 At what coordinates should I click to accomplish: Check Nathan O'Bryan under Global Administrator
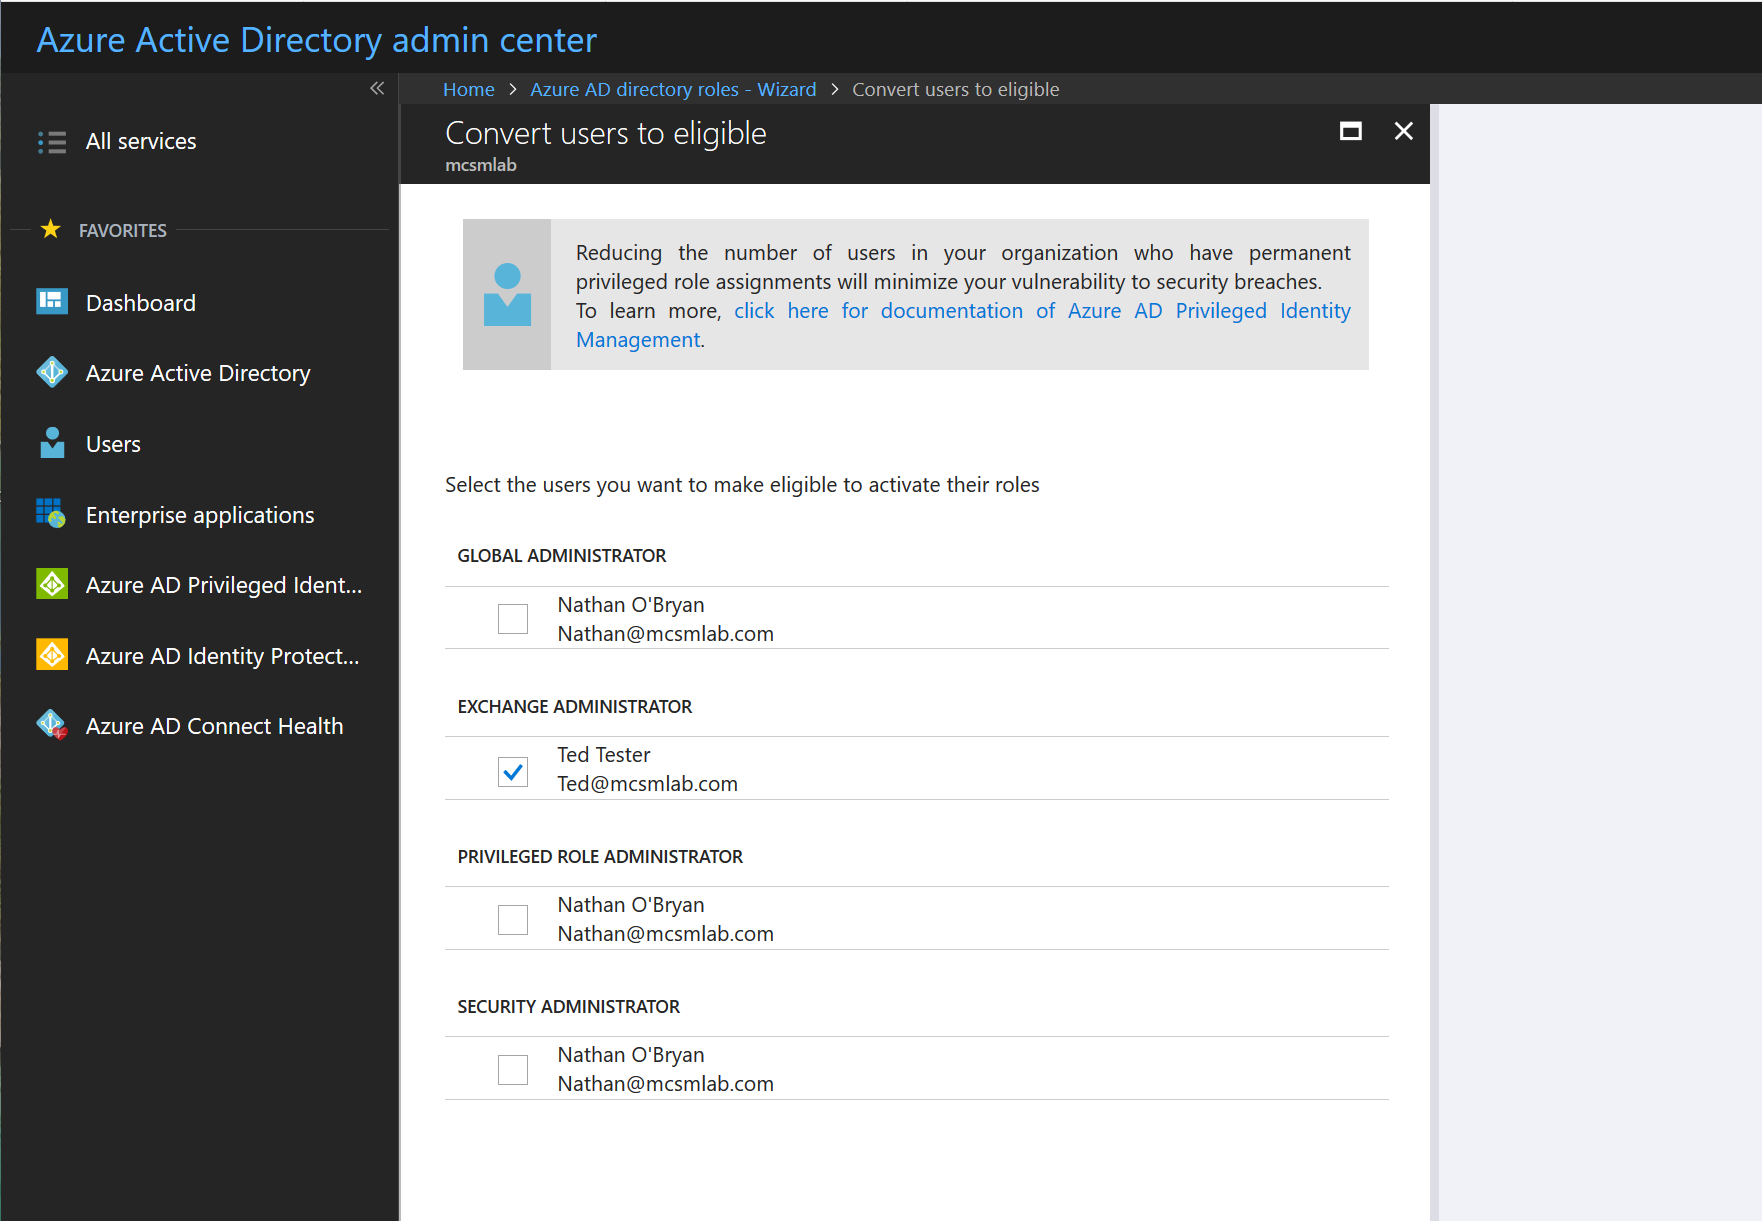(x=513, y=618)
